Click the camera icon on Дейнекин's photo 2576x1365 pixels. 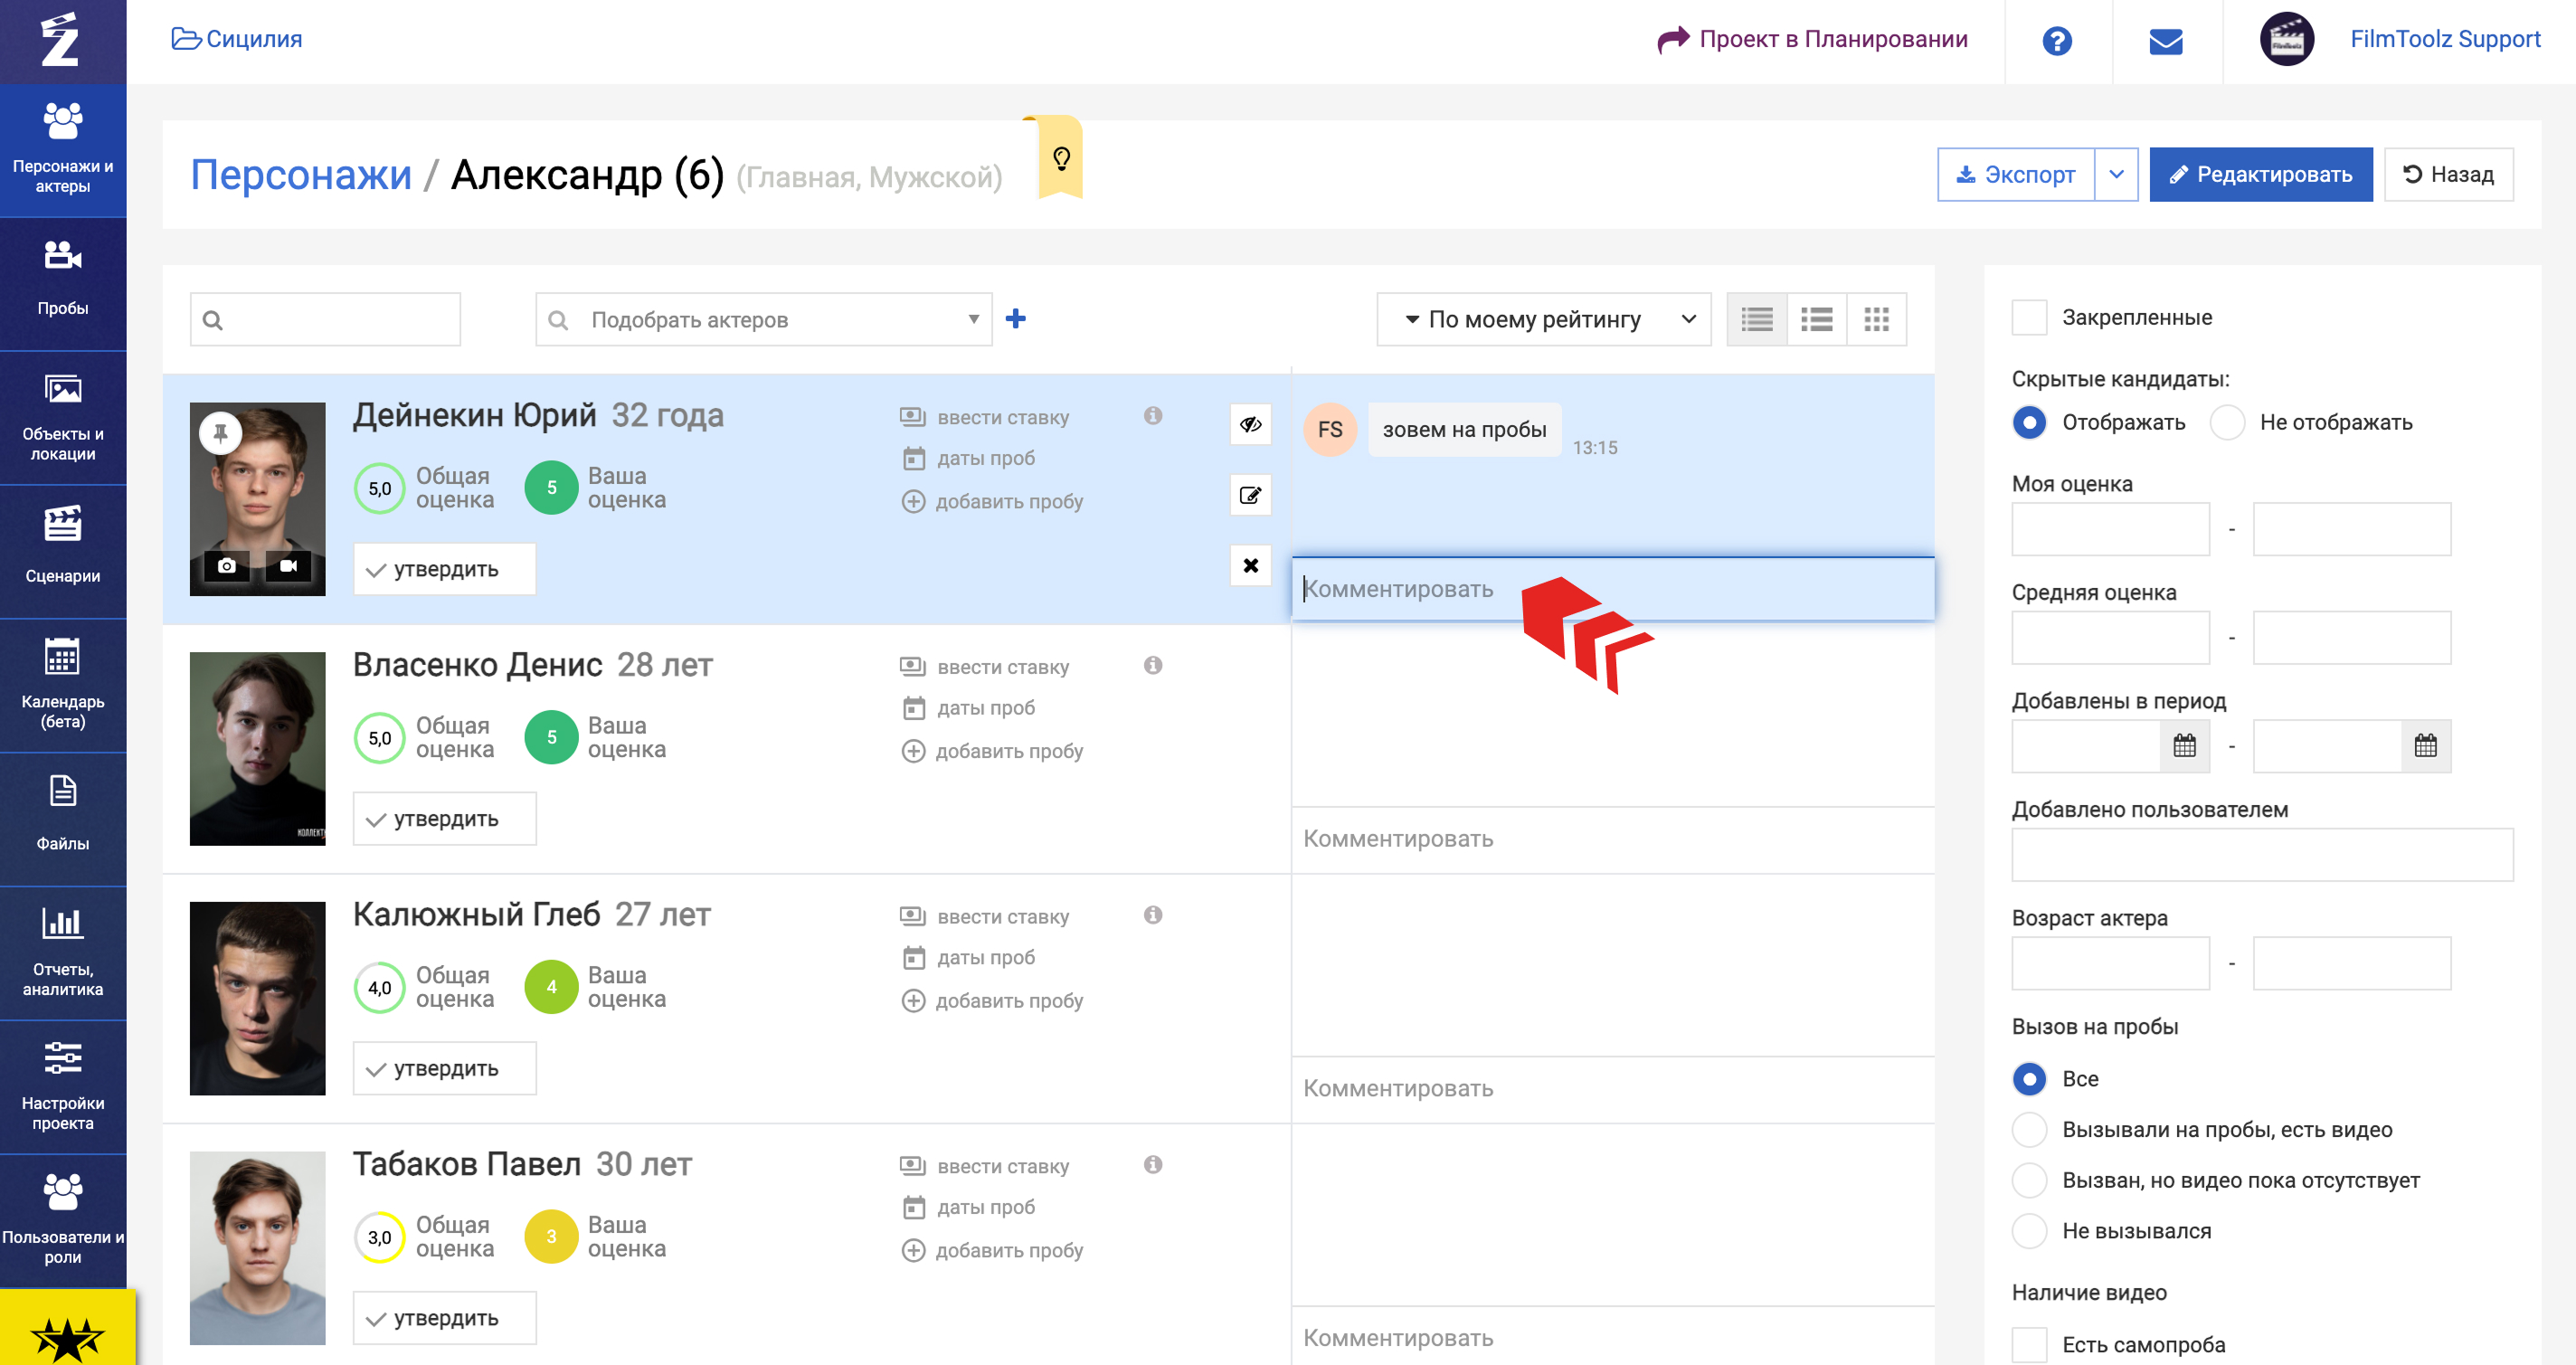pyautogui.click(x=227, y=565)
